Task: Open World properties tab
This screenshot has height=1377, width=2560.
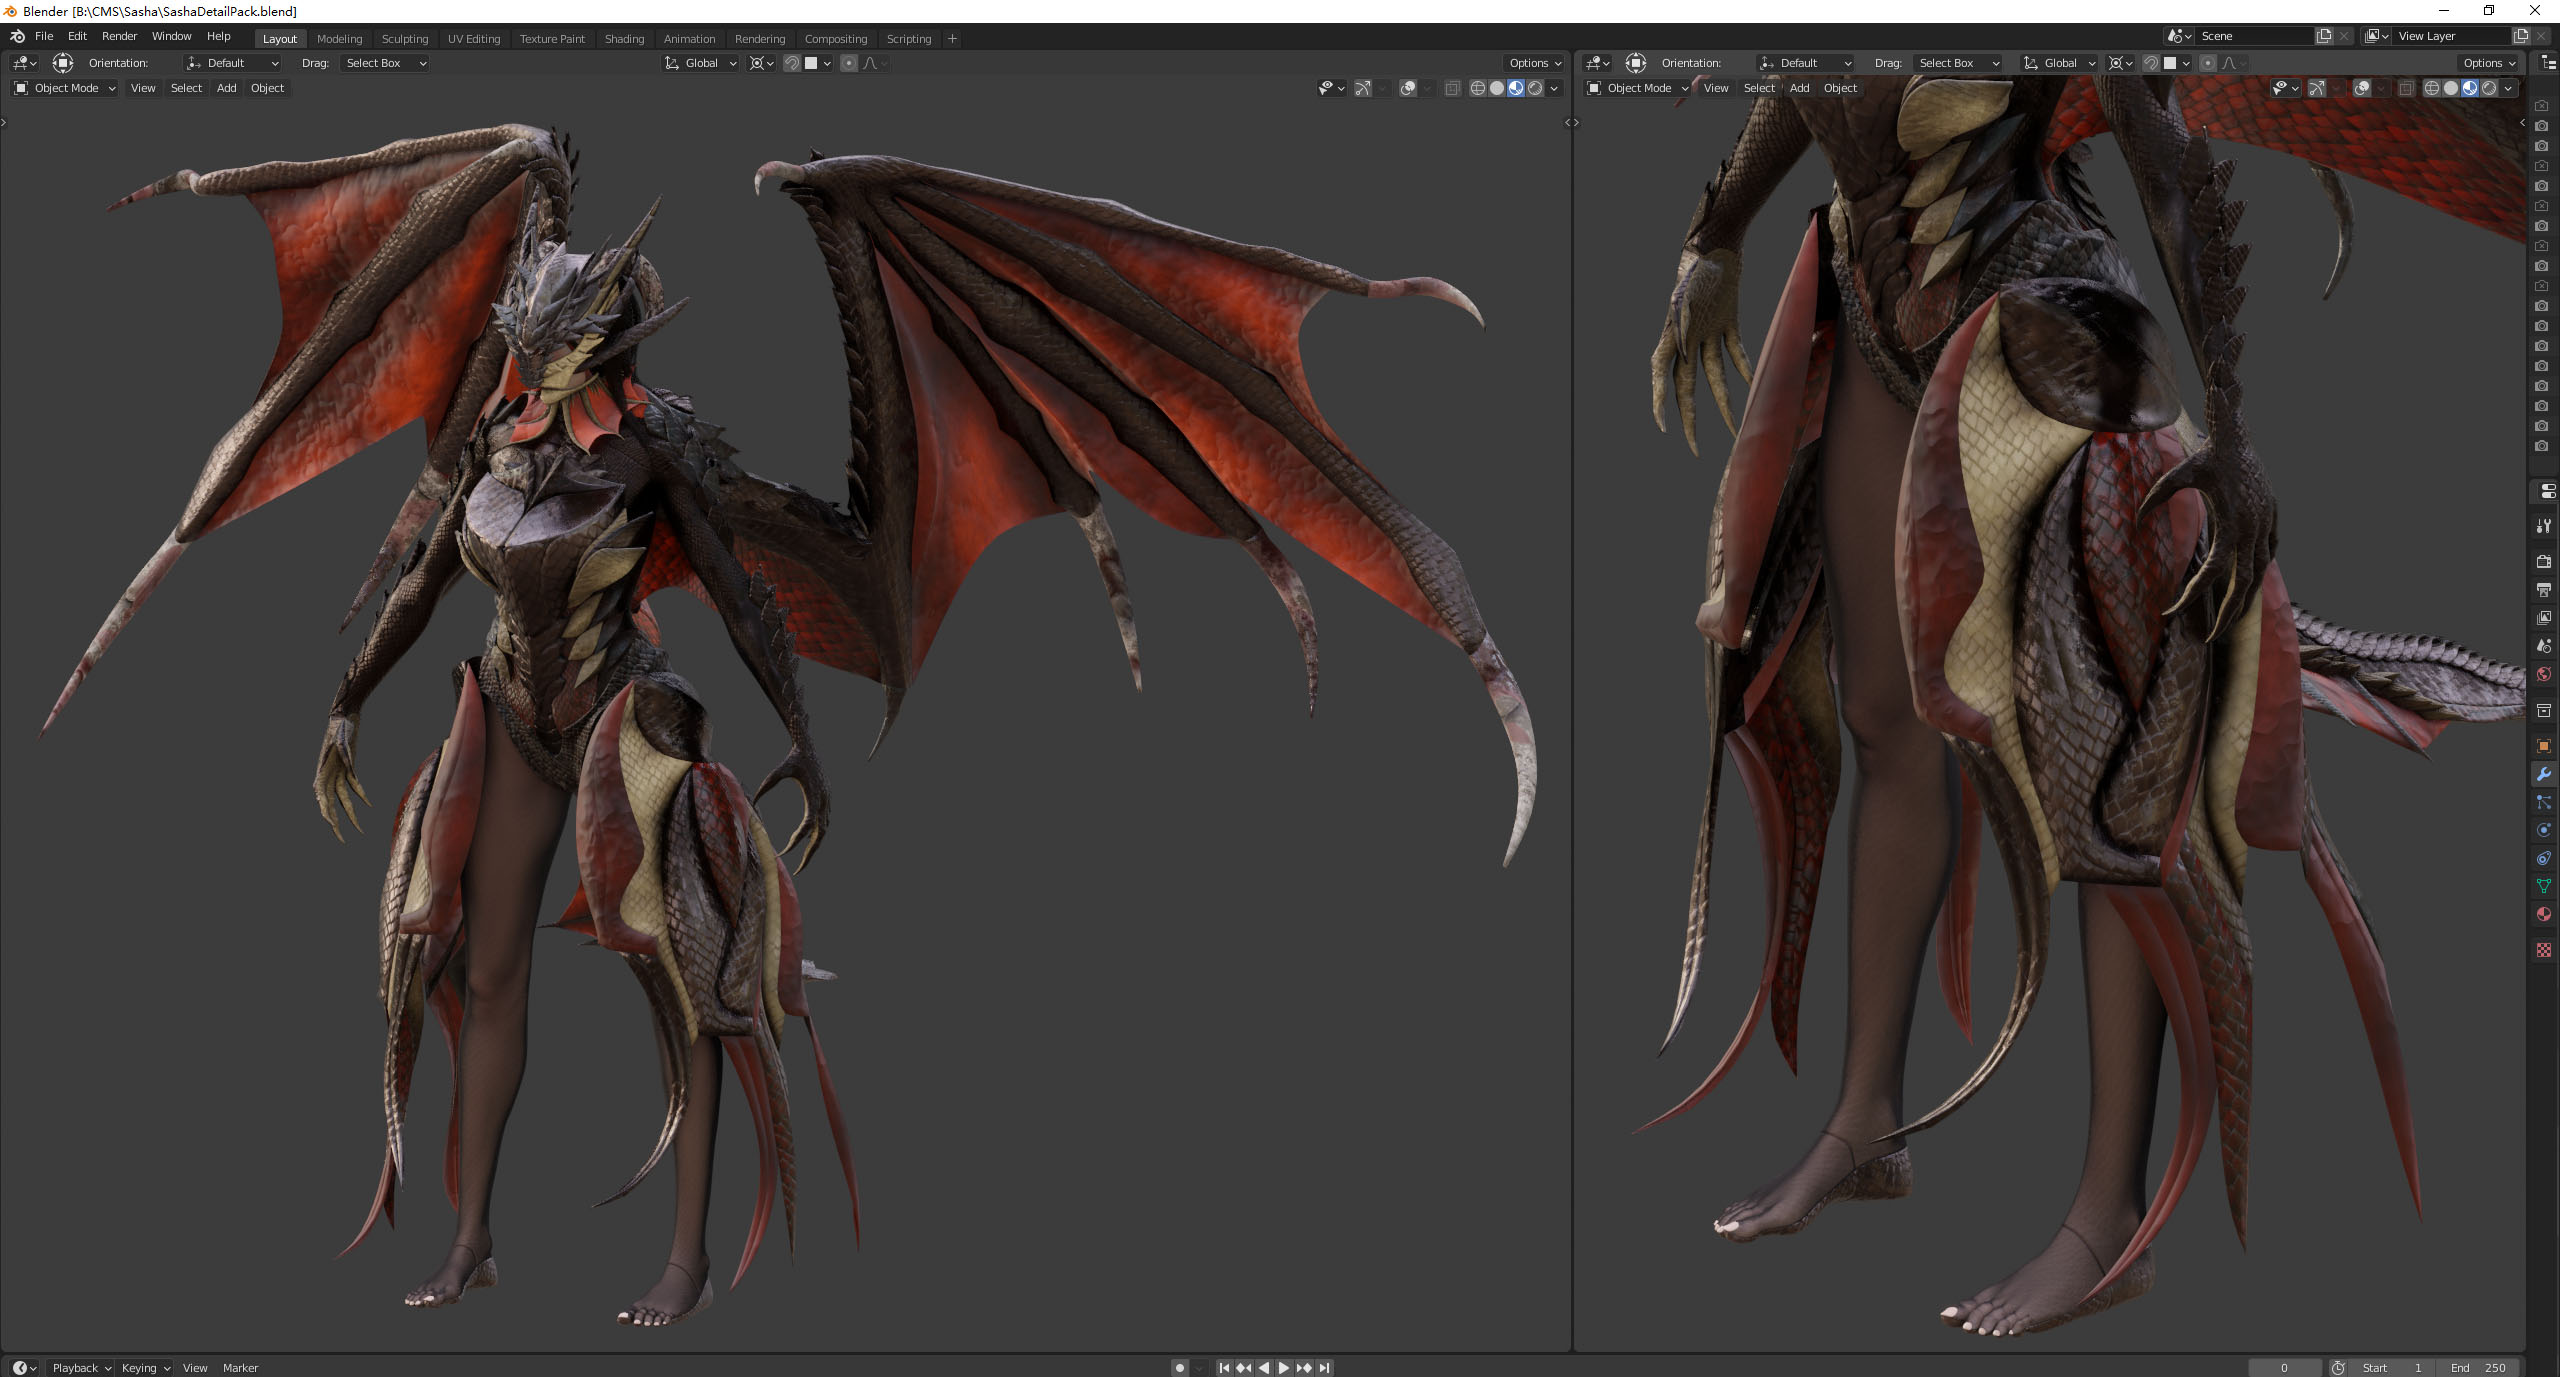Action: coord(2544,674)
